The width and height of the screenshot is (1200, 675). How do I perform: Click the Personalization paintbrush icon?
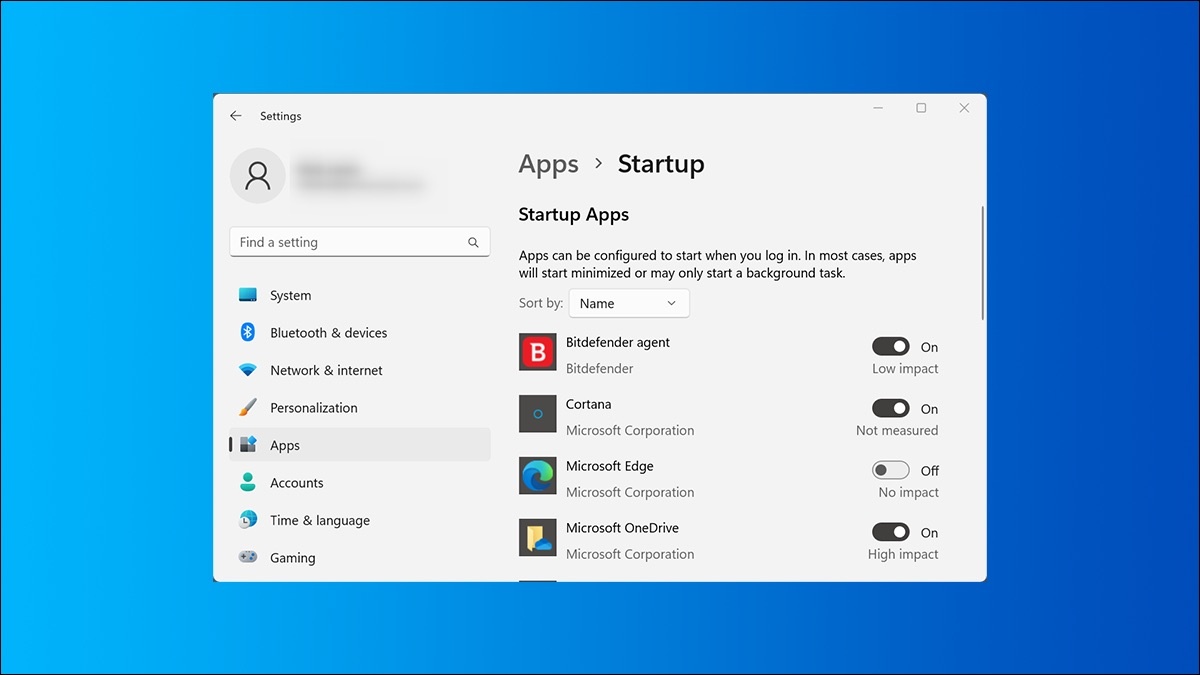click(x=248, y=408)
